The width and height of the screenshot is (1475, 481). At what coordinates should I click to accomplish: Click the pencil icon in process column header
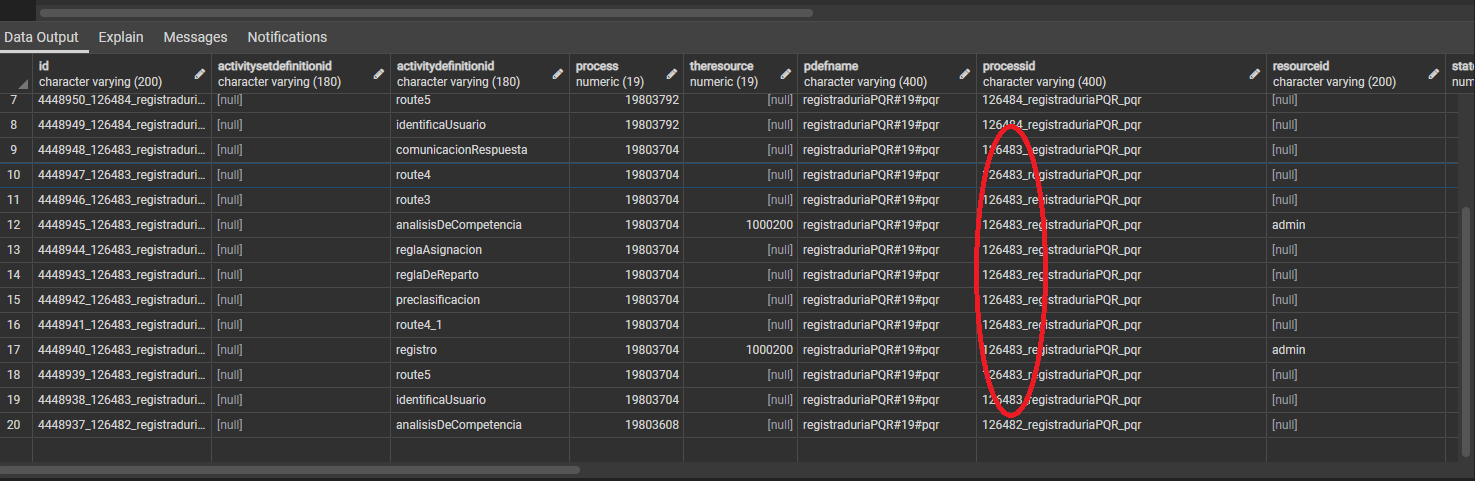[x=671, y=74]
